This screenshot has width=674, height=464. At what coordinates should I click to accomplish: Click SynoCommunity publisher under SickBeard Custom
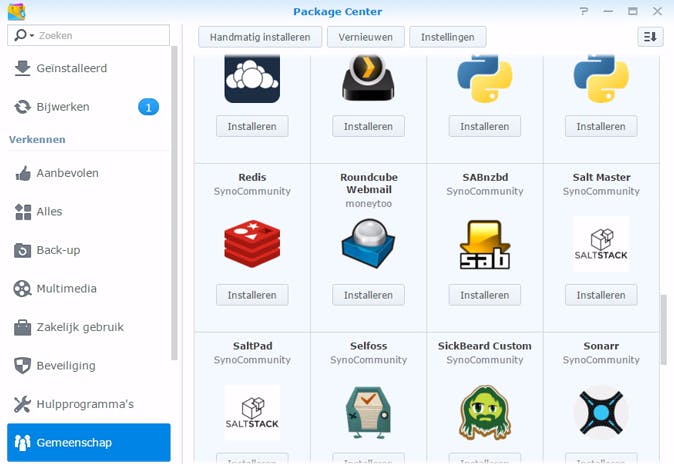pos(485,360)
